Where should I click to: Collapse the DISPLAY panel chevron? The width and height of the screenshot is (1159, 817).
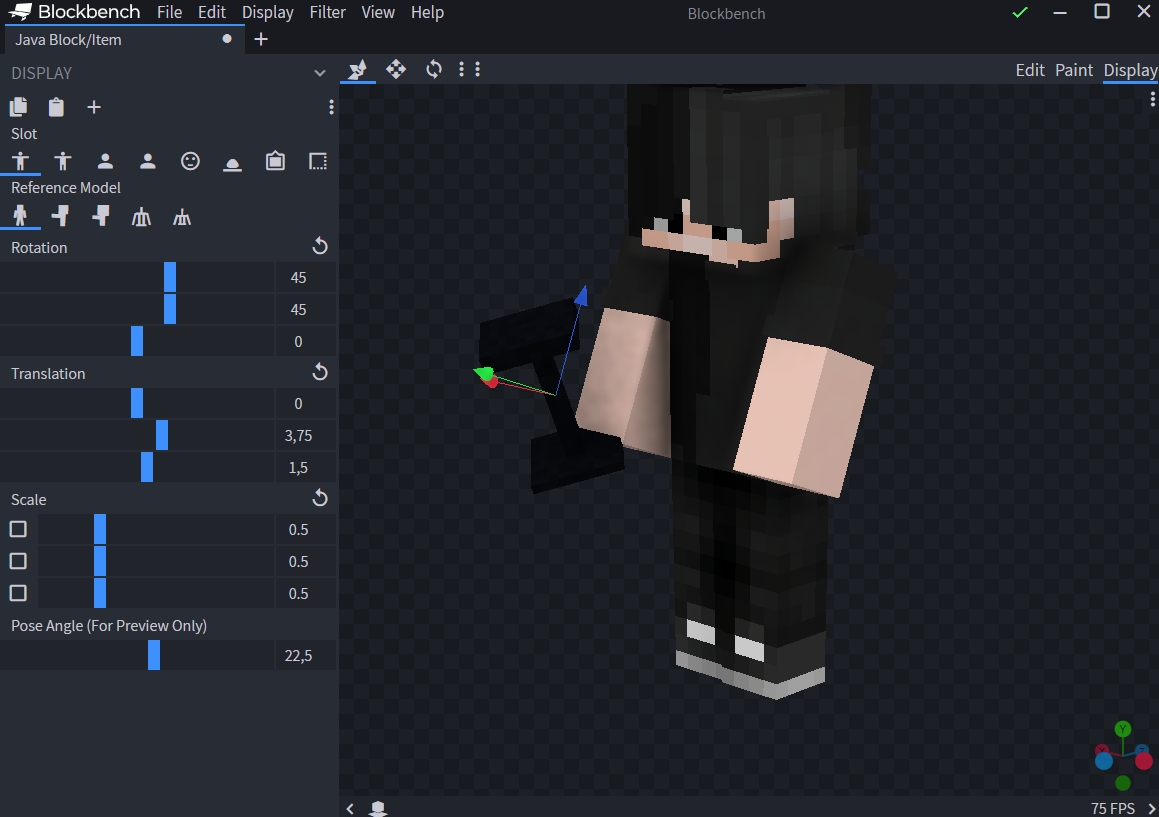(x=320, y=73)
